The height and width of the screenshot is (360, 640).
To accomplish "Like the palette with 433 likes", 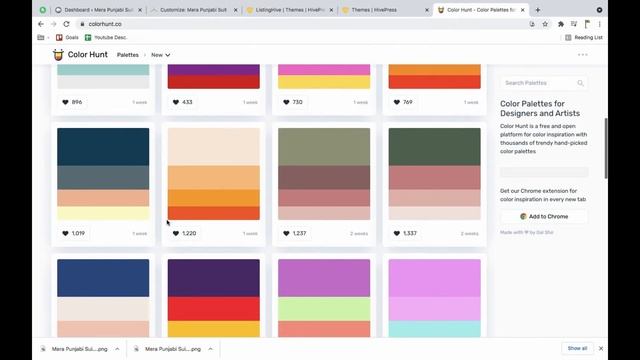I will (x=183, y=102).
